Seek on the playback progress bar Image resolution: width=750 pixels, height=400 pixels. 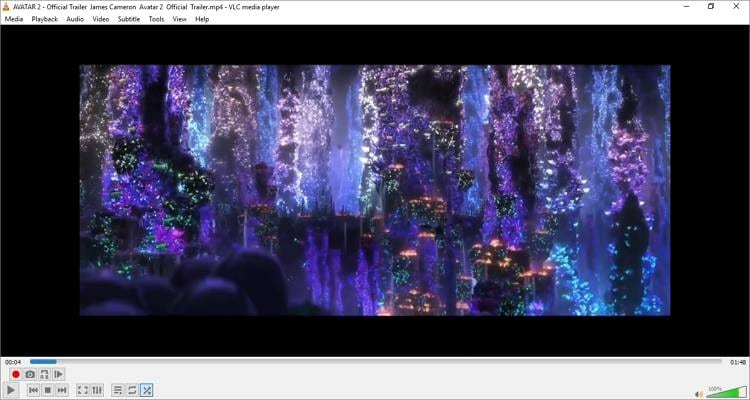click(375, 362)
